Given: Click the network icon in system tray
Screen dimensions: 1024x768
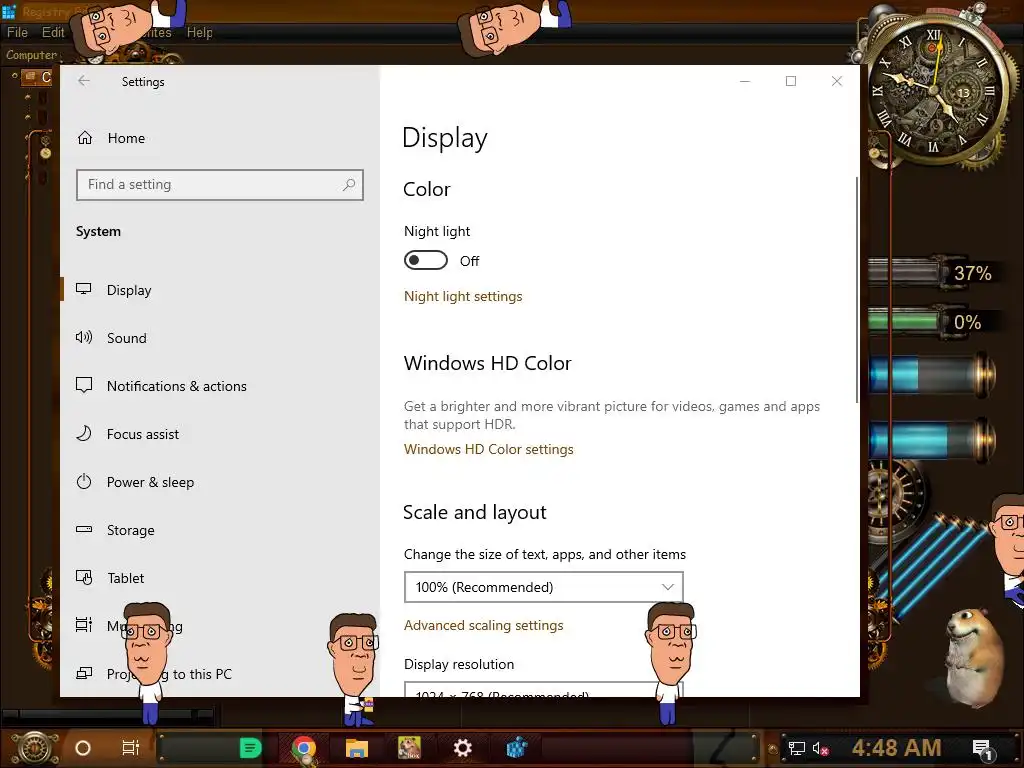Looking at the screenshot, I should tap(796, 748).
